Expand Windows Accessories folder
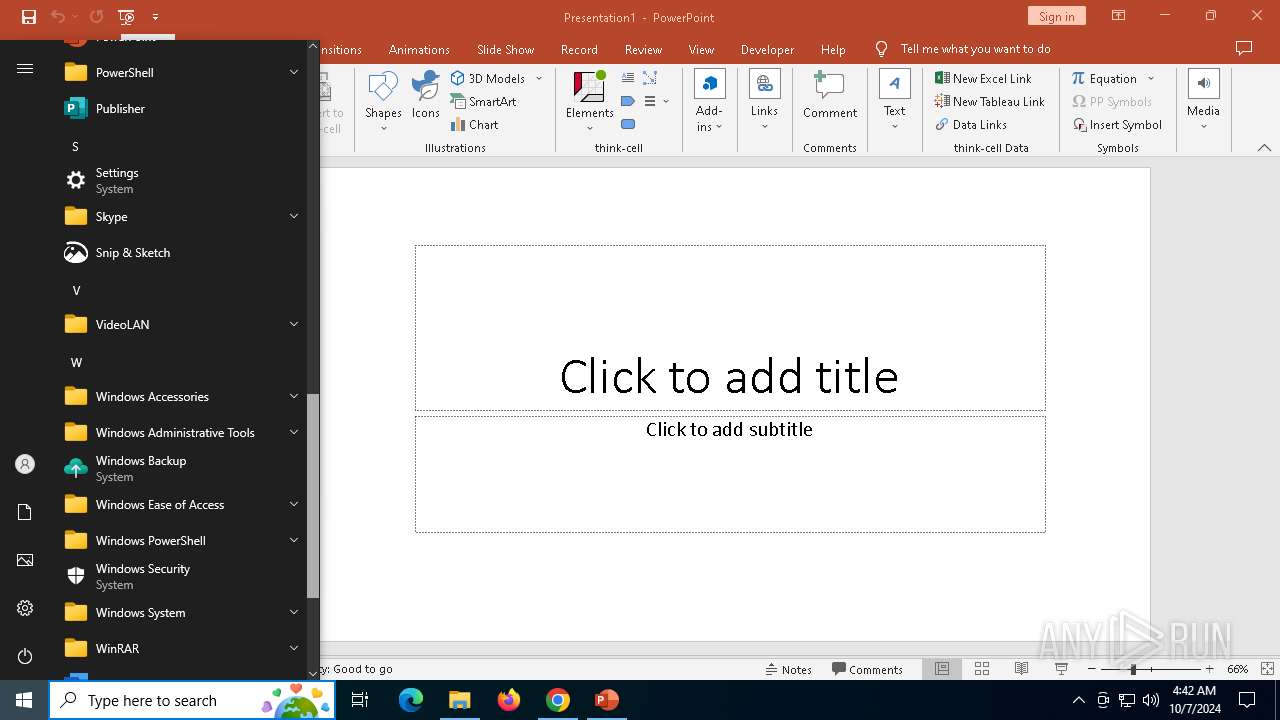The width and height of the screenshot is (1280, 720). click(180, 396)
